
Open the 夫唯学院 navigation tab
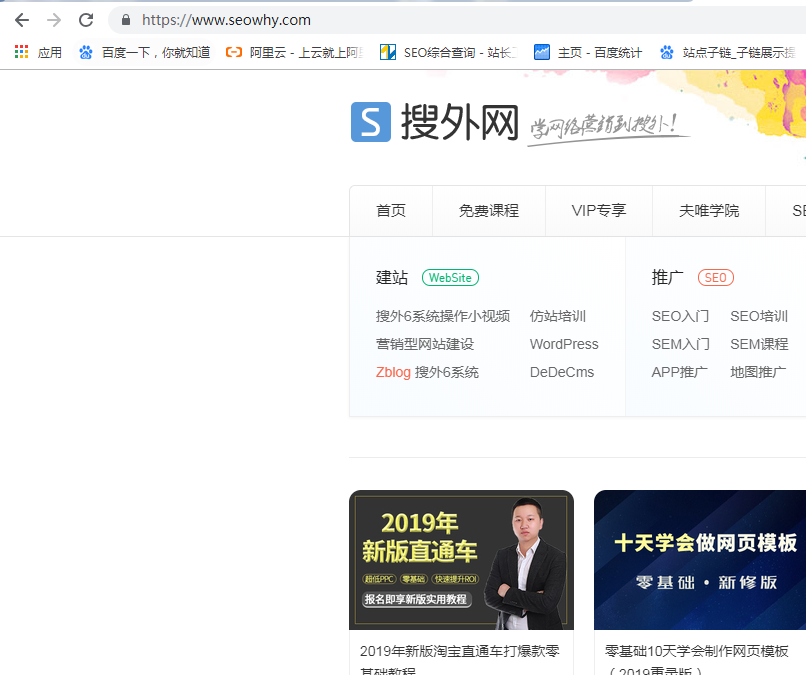click(709, 211)
